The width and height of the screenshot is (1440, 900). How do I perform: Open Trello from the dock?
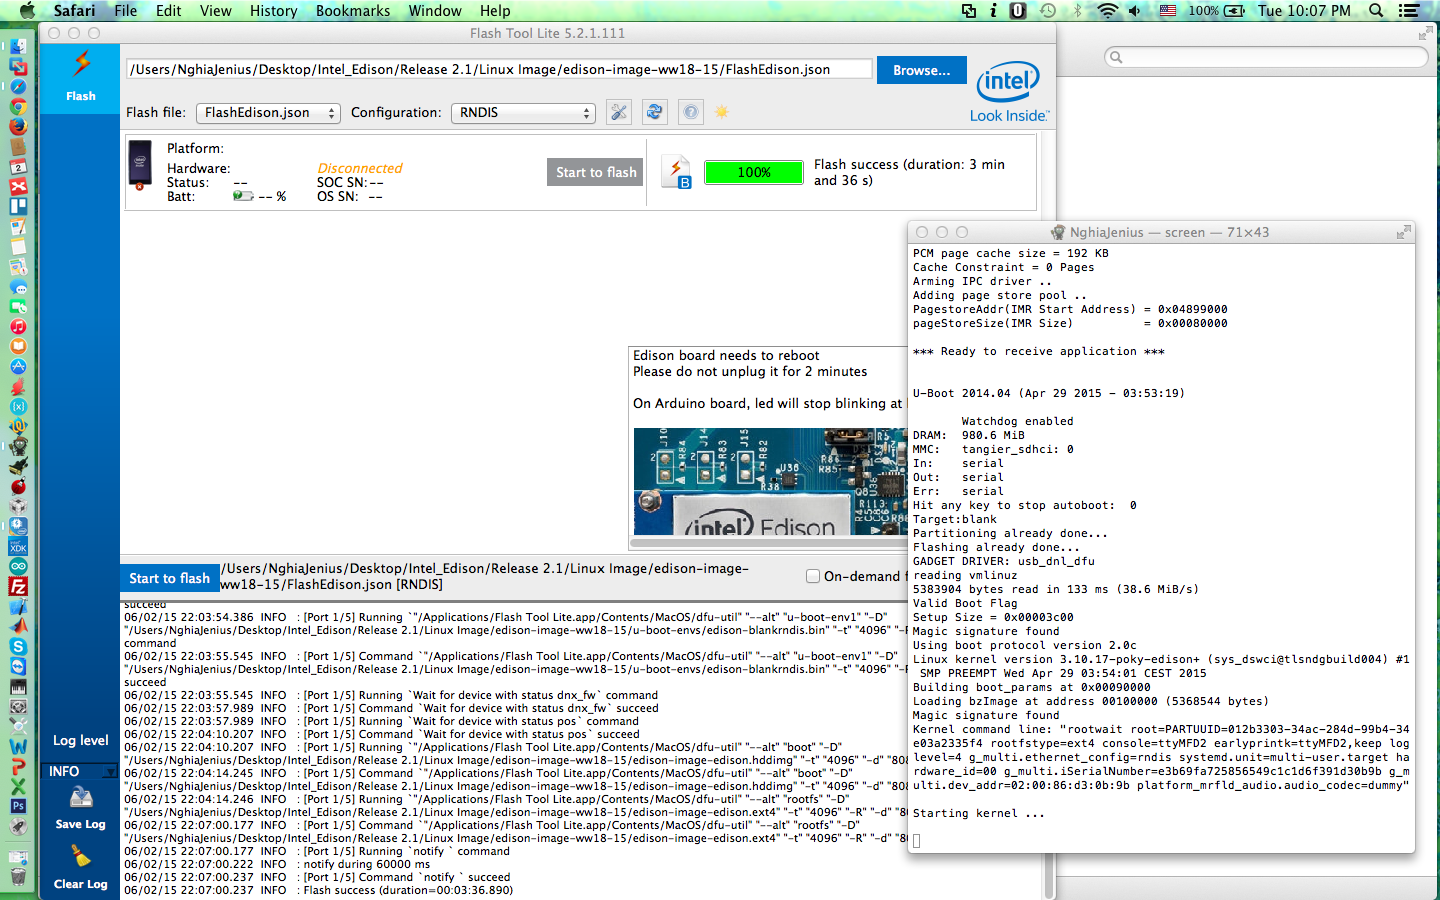click(x=18, y=207)
